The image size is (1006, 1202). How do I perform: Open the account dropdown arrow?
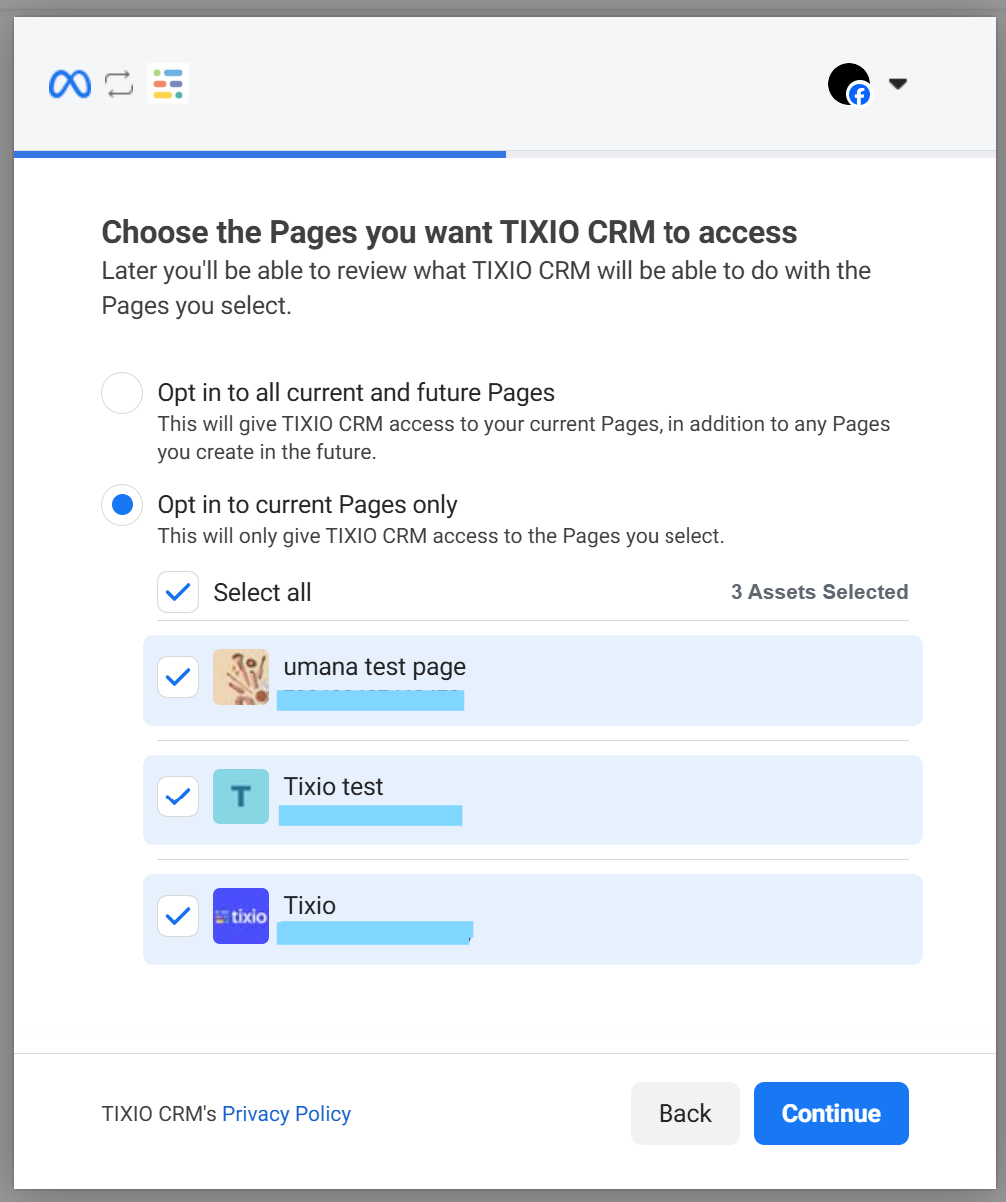click(x=897, y=84)
